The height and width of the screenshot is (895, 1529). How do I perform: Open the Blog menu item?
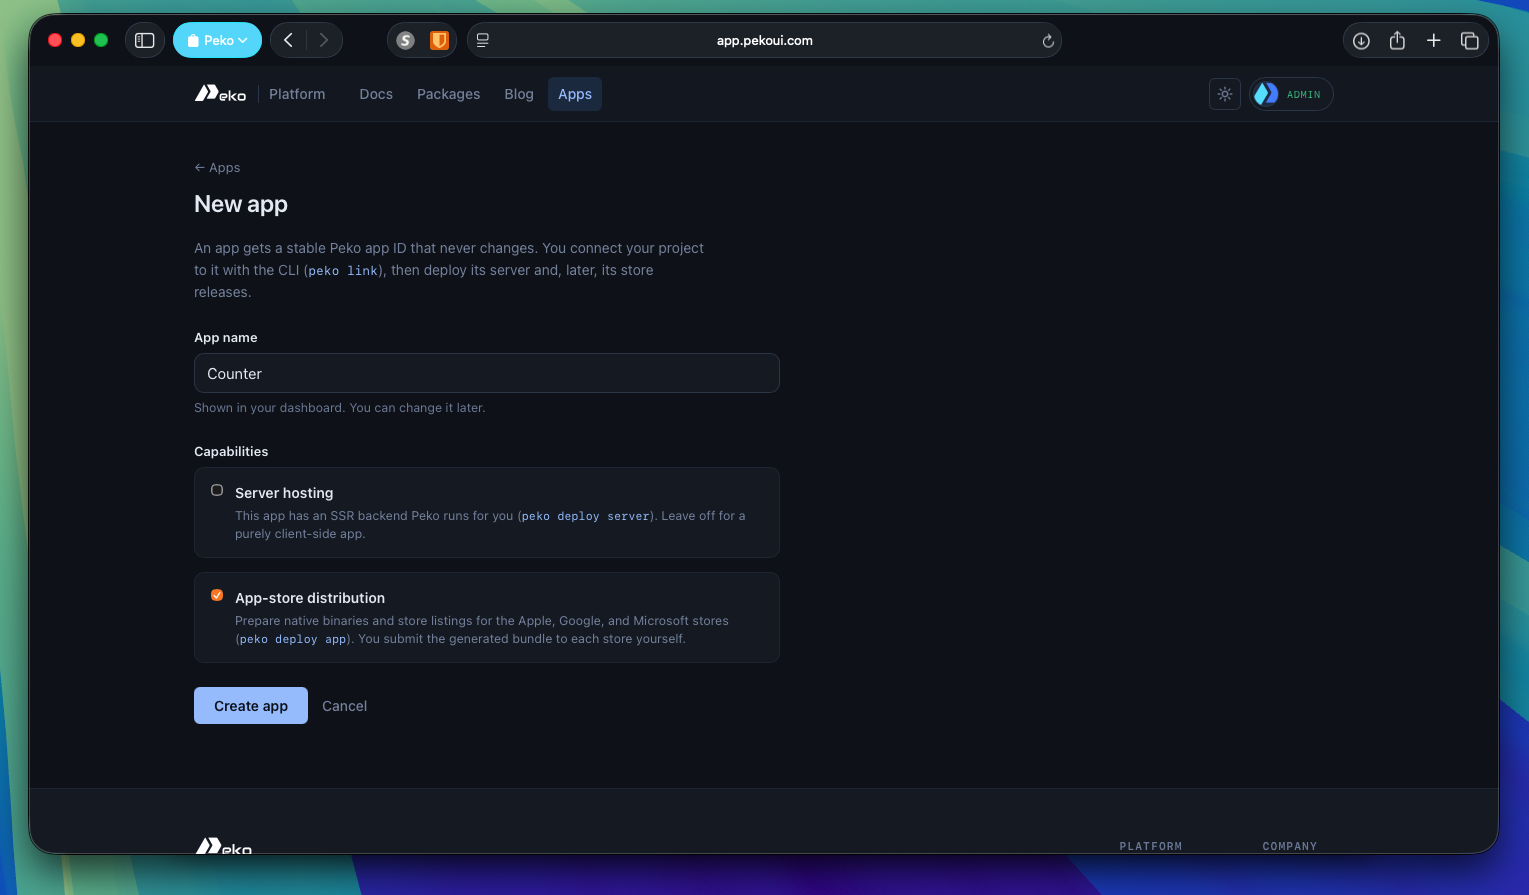click(519, 94)
